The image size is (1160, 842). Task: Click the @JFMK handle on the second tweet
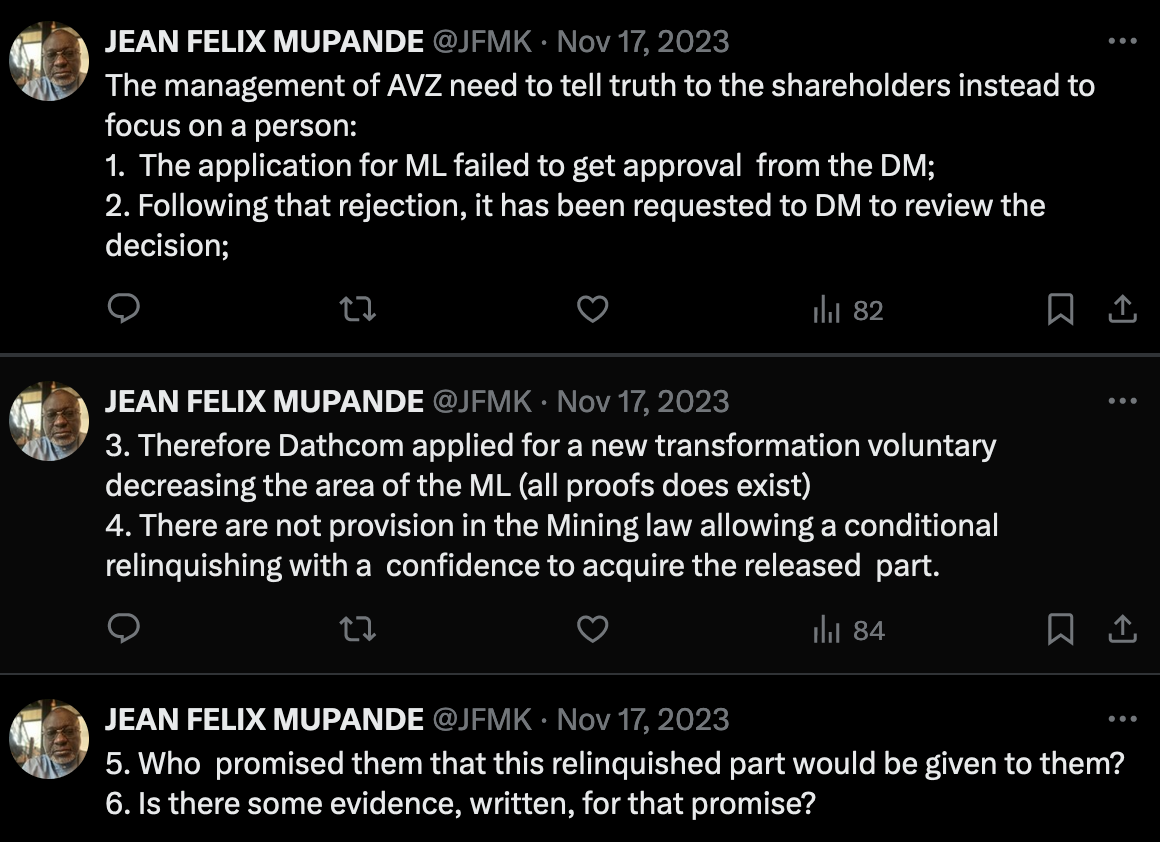pos(482,402)
